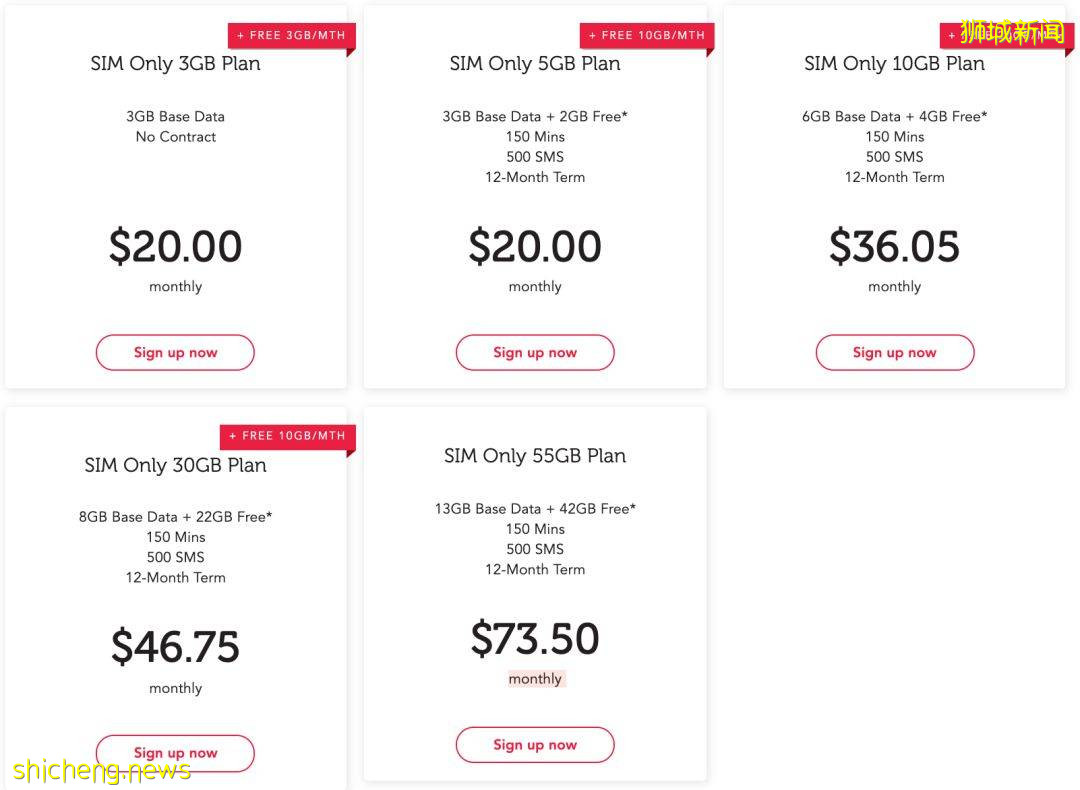The height and width of the screenshot is (790, 1080).
Task: Click the shicheng.news watermark
Action: pos(102,771)
